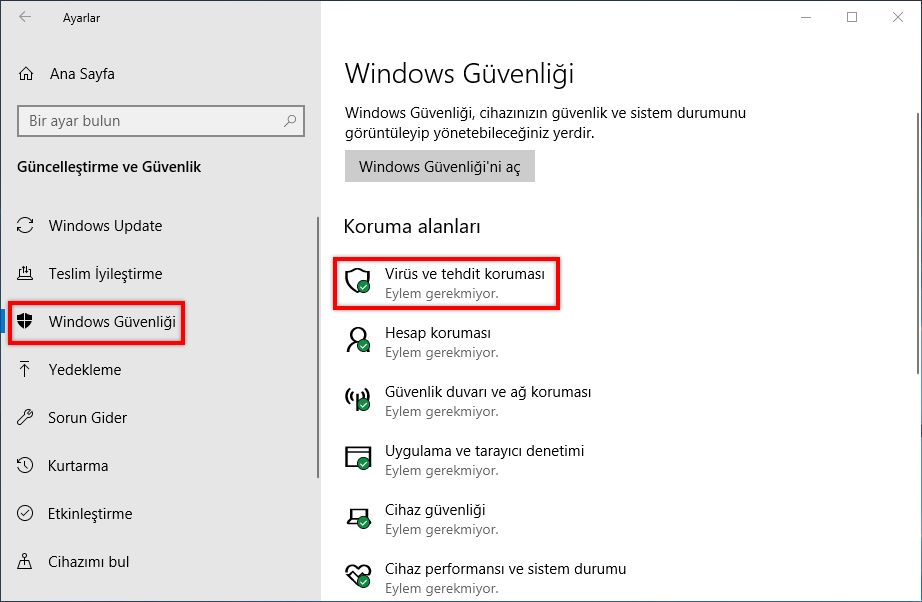The width and height of the screenshot is (922, 602).
Task: Open Cihazımı bul settings
Action: pos(89,562)
